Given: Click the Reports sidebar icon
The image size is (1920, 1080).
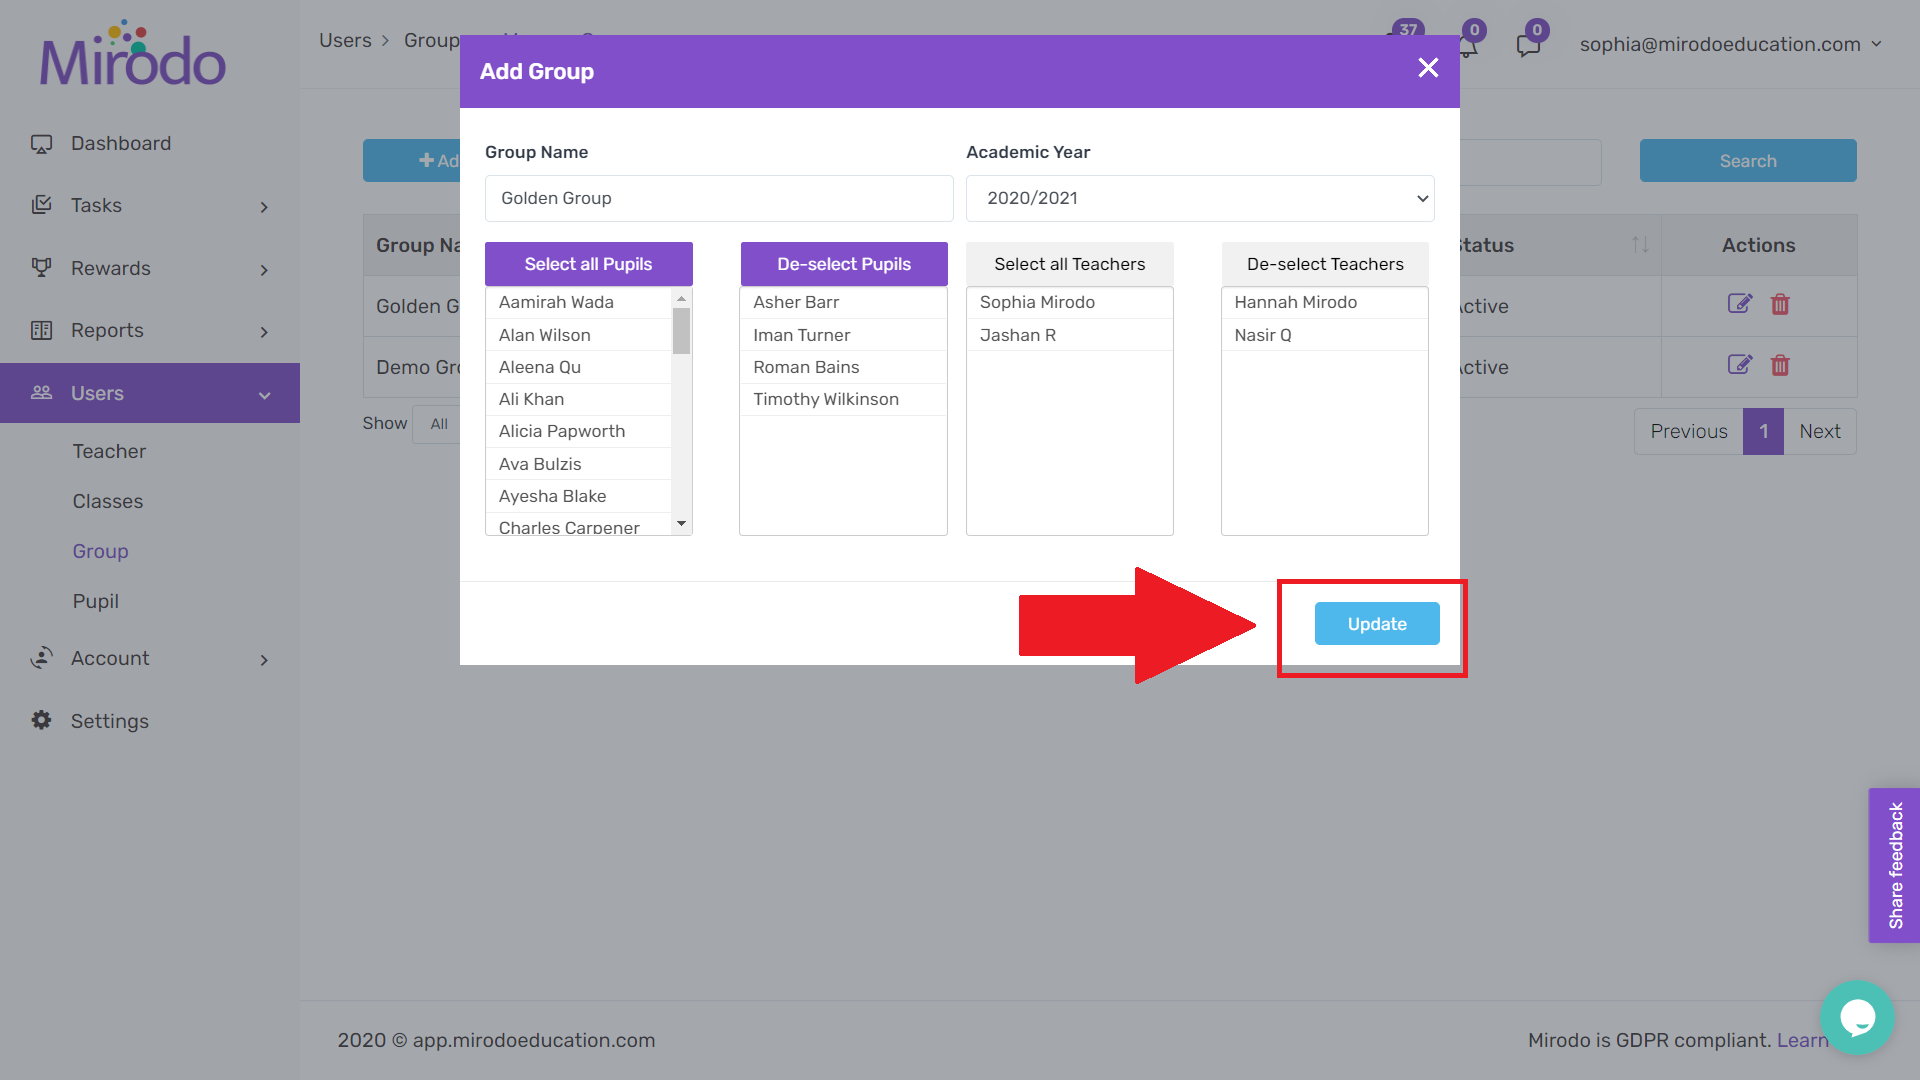Looking at the screenshot, I should point(41,330).
